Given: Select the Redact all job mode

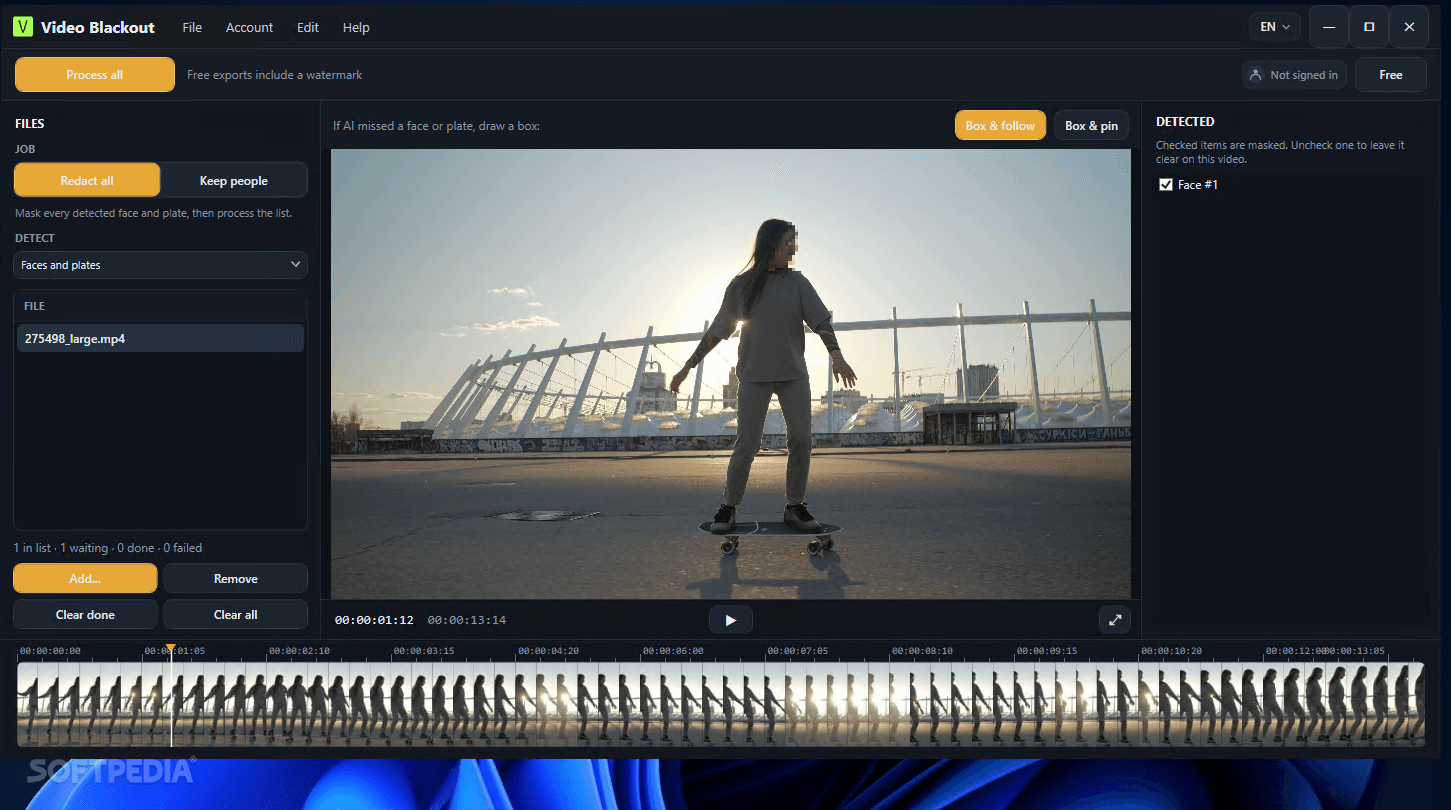Looking at the screenshot, I should [87, 180].
